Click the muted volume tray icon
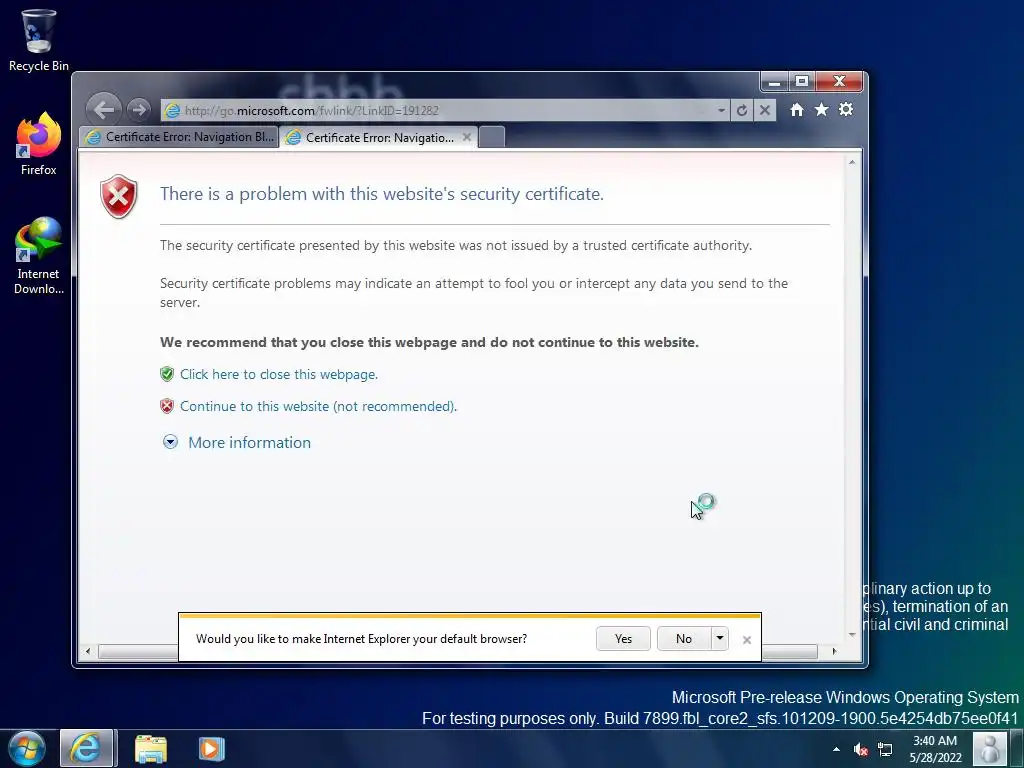 [861, 749]
